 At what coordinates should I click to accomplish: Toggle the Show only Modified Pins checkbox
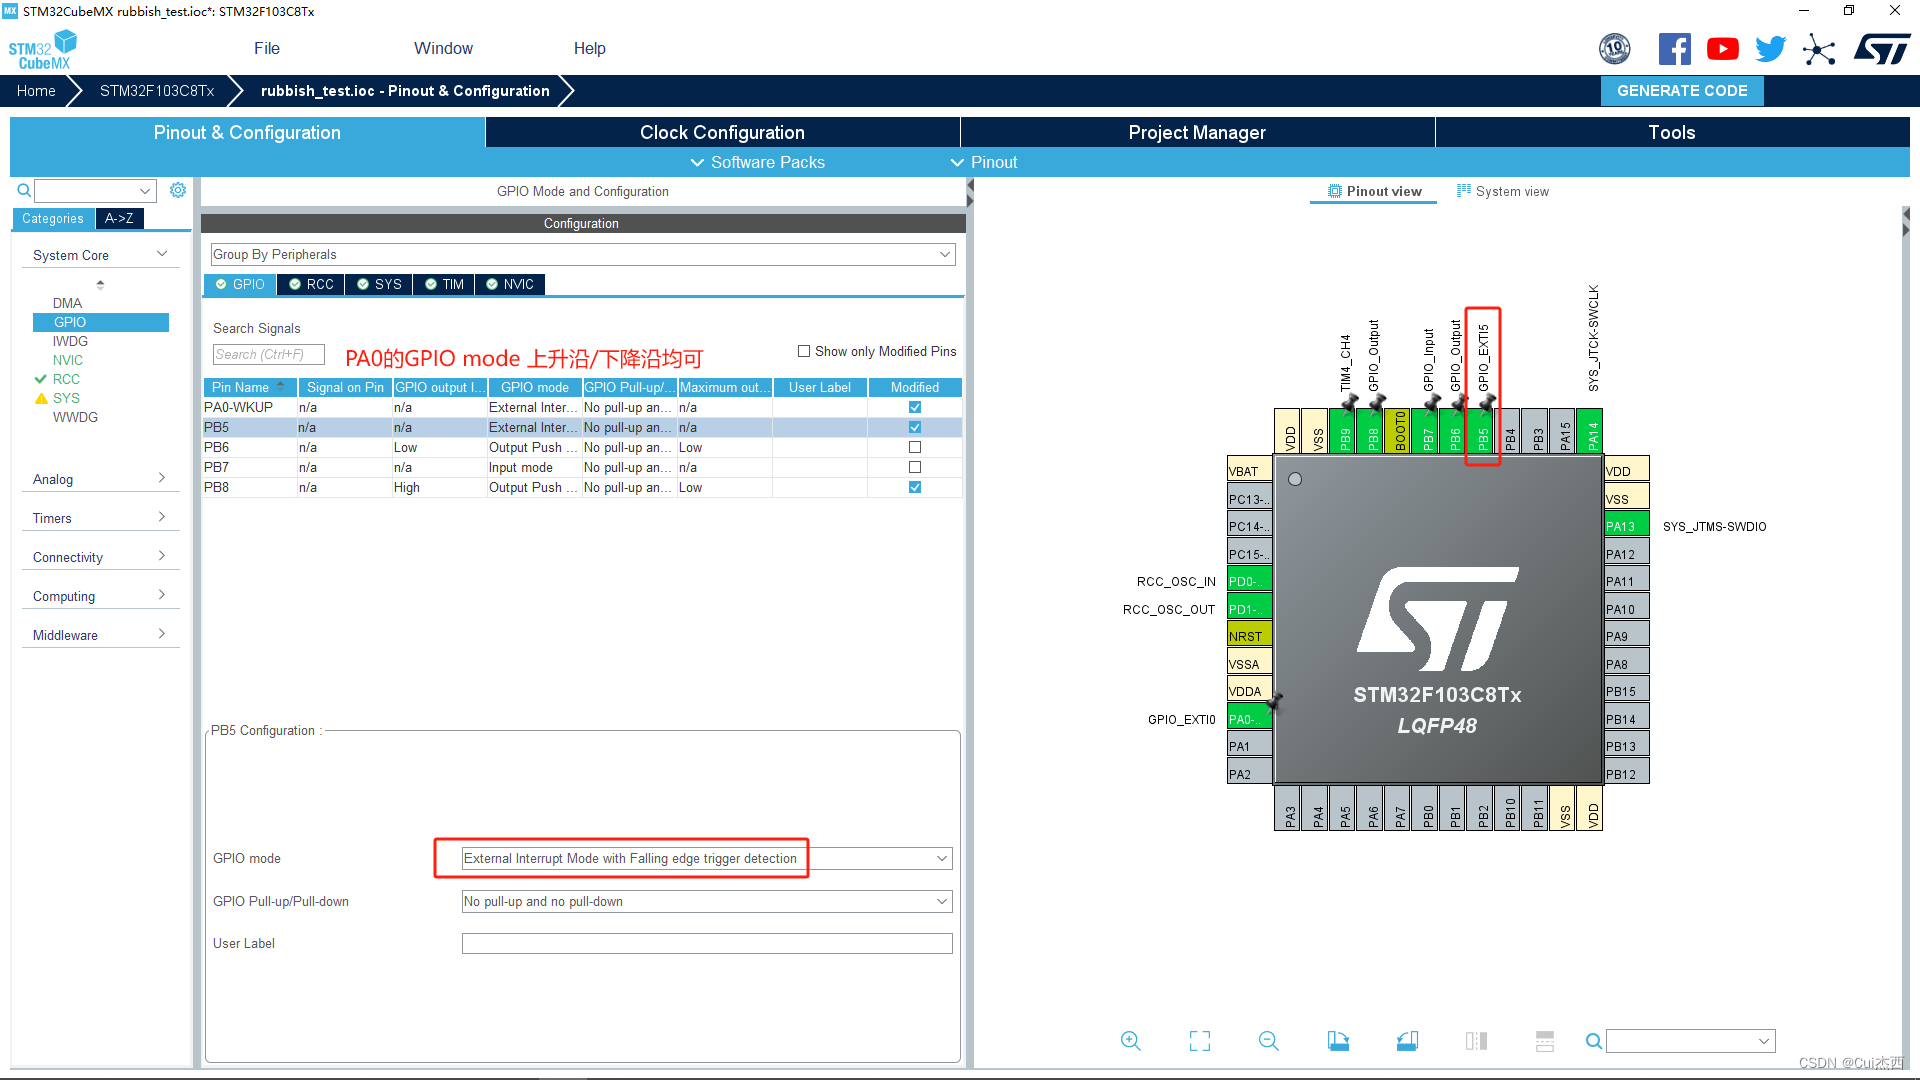pyautogui.click(x=803, y=351)
